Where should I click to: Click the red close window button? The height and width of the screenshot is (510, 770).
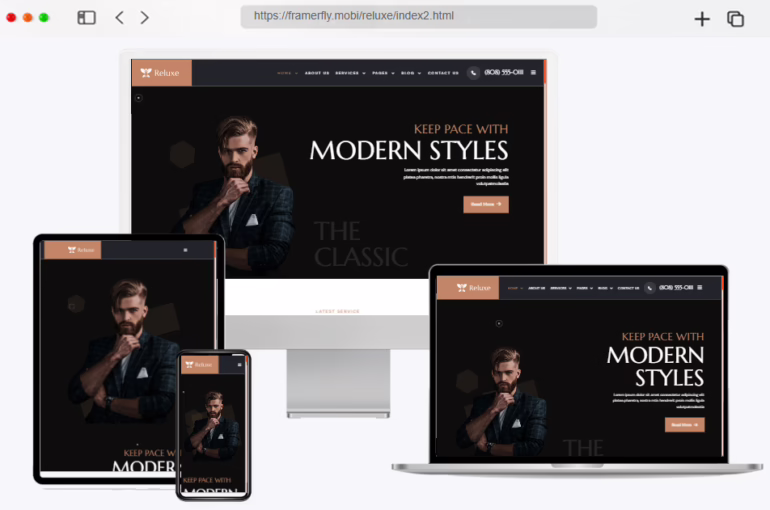11,18
